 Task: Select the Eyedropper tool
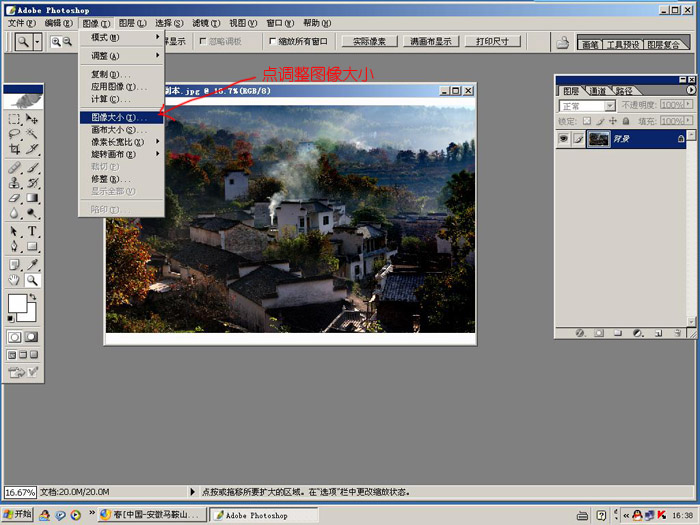[x=32, y=264]
